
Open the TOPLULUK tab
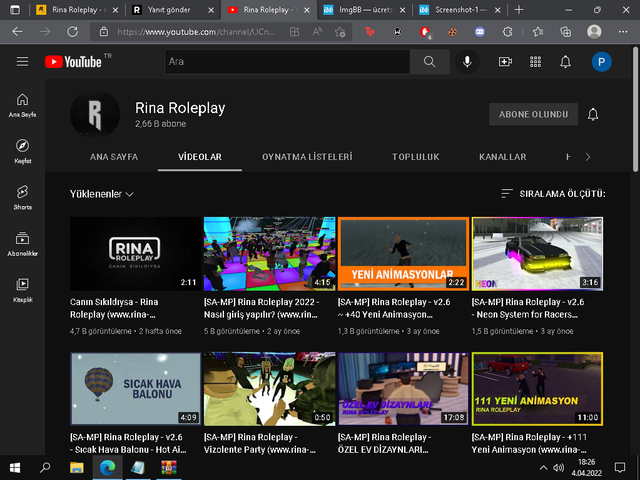point(416,157)
